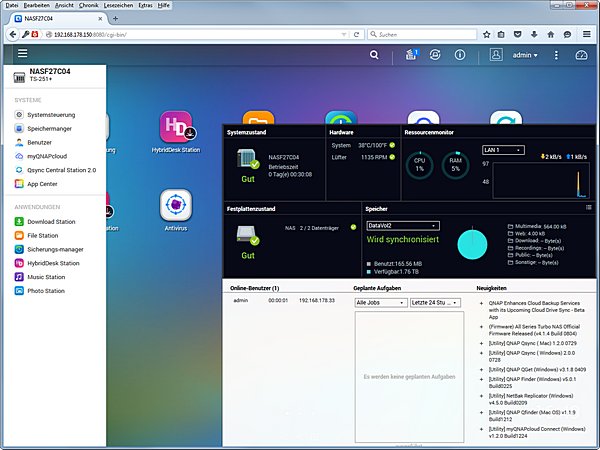Launch HybridDesk Station desktop icon

pyautogui.click(x=176, y=127)
